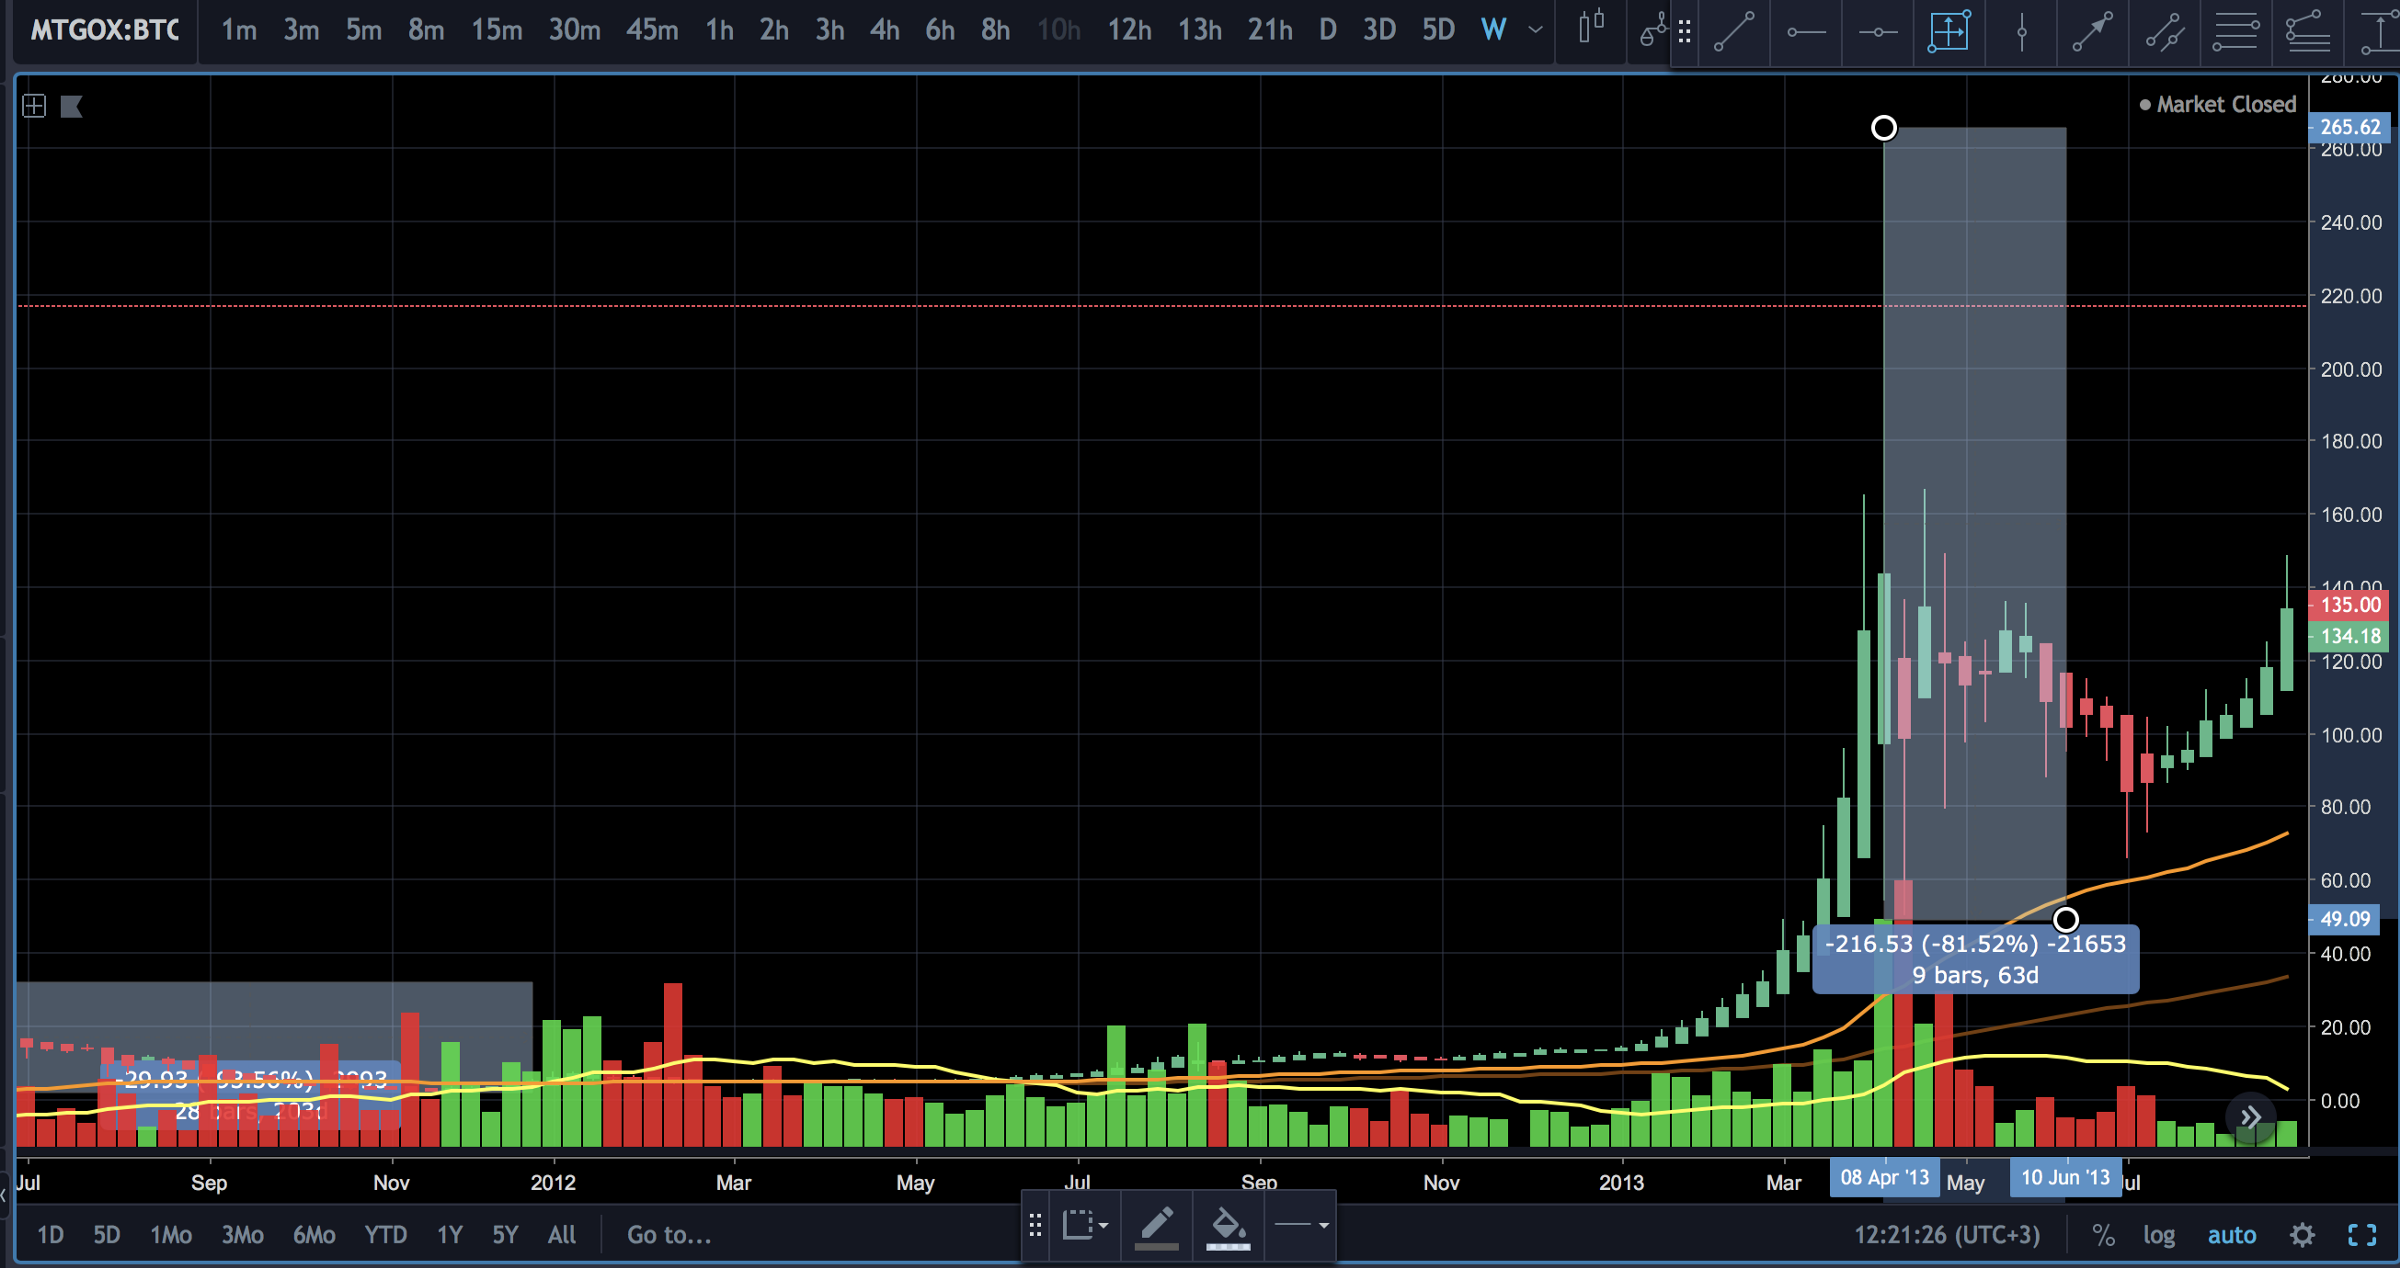Viewport: 2400px width, 1268px height.
Task: Switch to the 4h timeframe
Action: (884, 30)
